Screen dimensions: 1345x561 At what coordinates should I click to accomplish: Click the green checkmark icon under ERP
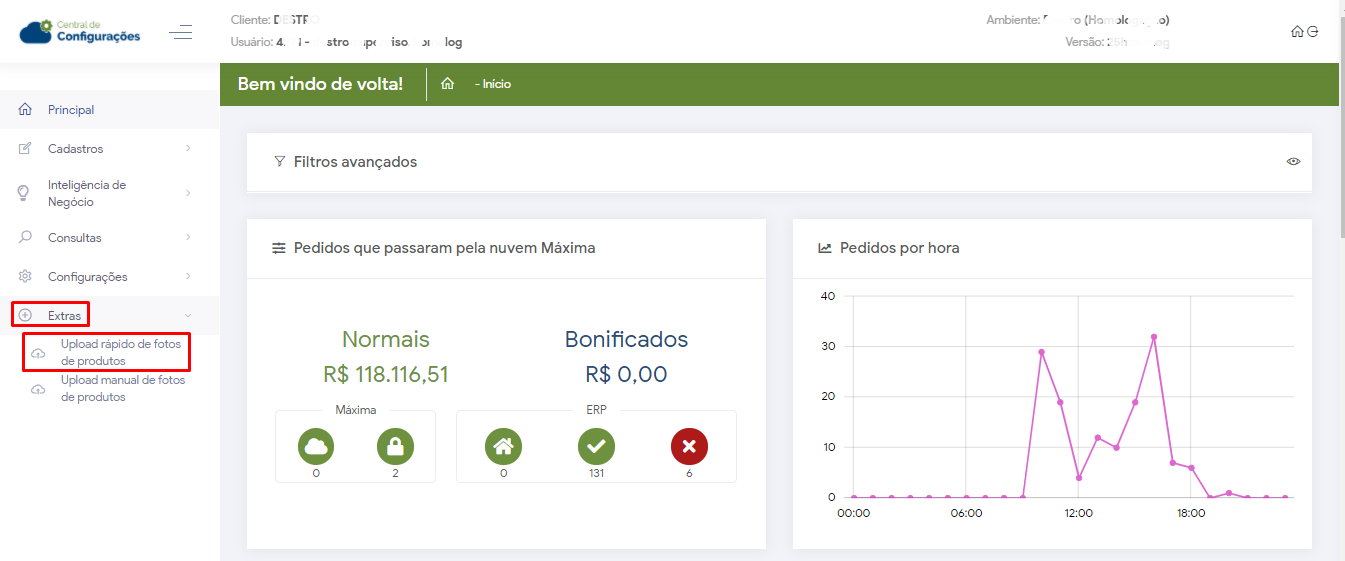pyautogui.click(x=596, y=446)
